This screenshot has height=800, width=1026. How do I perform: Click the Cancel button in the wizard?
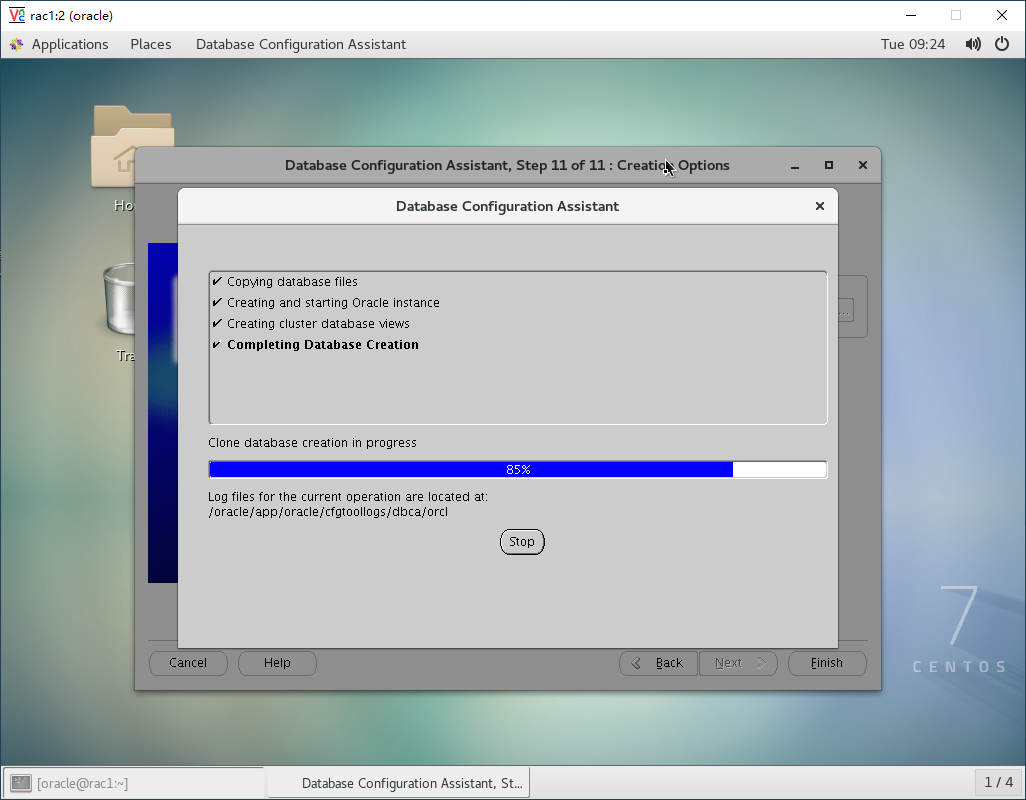[x=188, y=663]
